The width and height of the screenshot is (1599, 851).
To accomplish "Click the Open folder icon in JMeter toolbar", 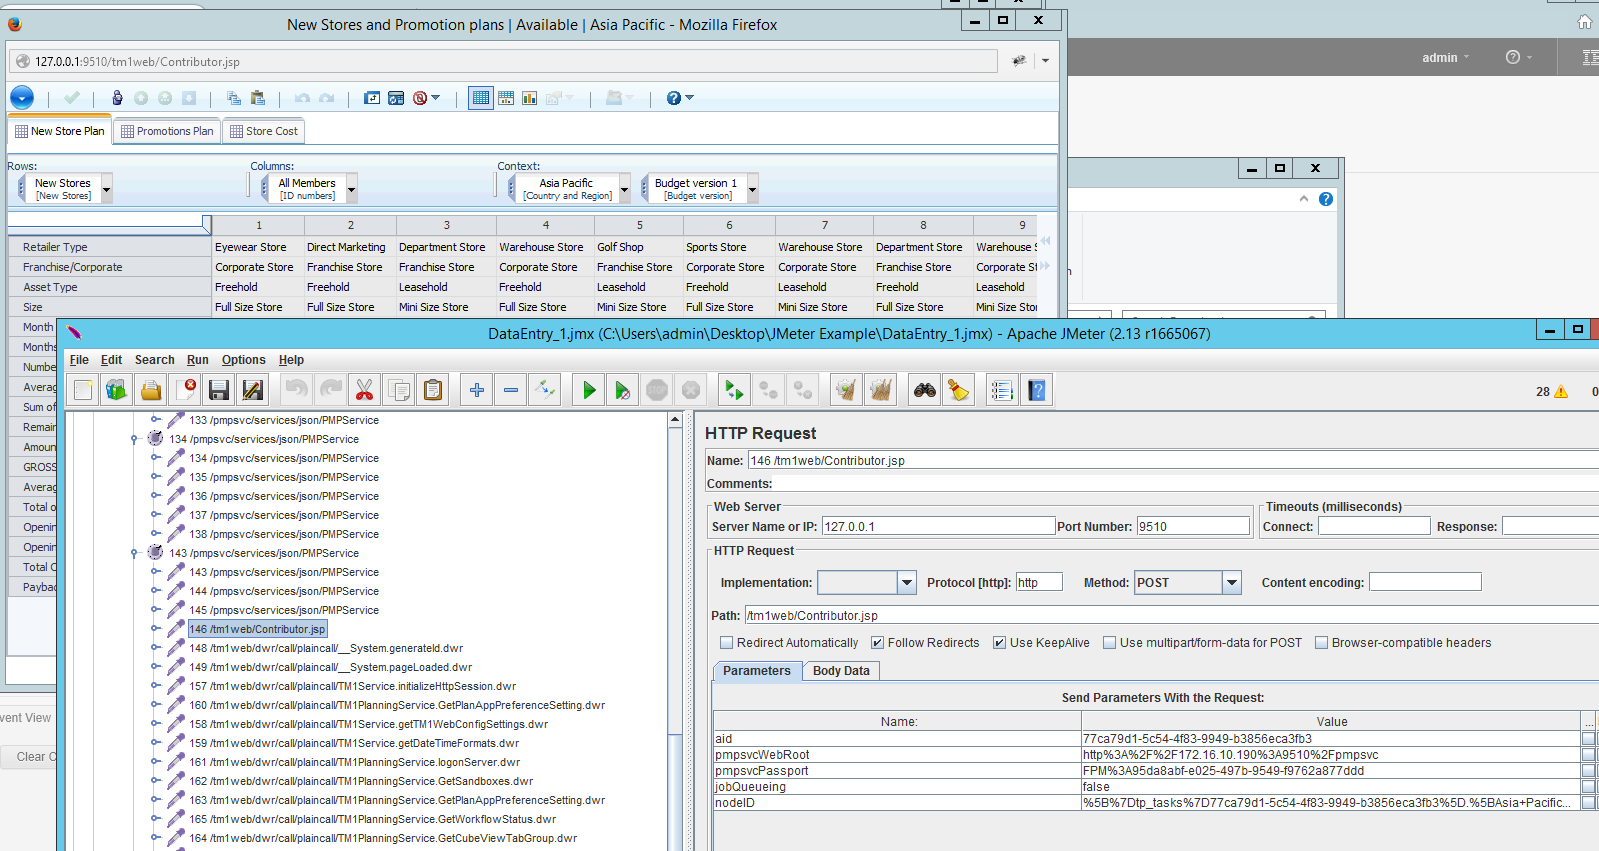I will coord(151,390).
